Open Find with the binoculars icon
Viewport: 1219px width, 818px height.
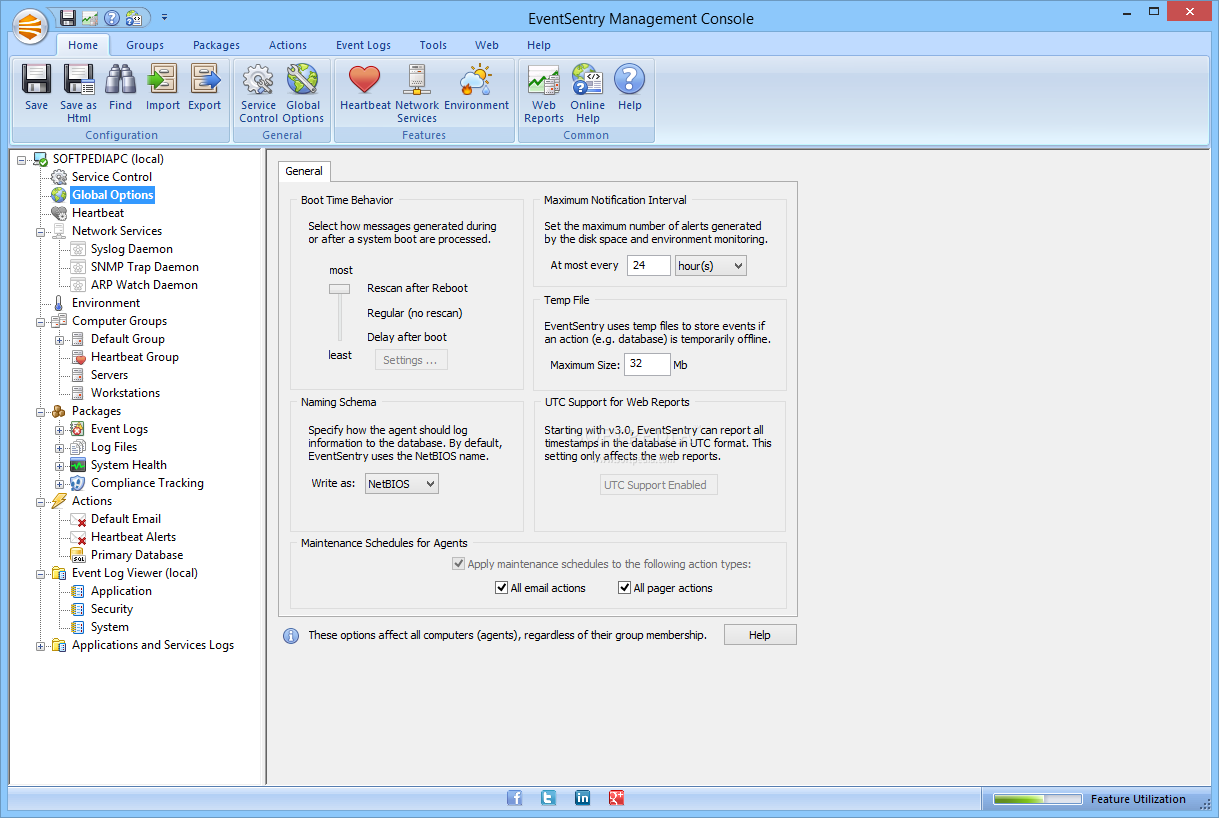[x=121, y=88]
